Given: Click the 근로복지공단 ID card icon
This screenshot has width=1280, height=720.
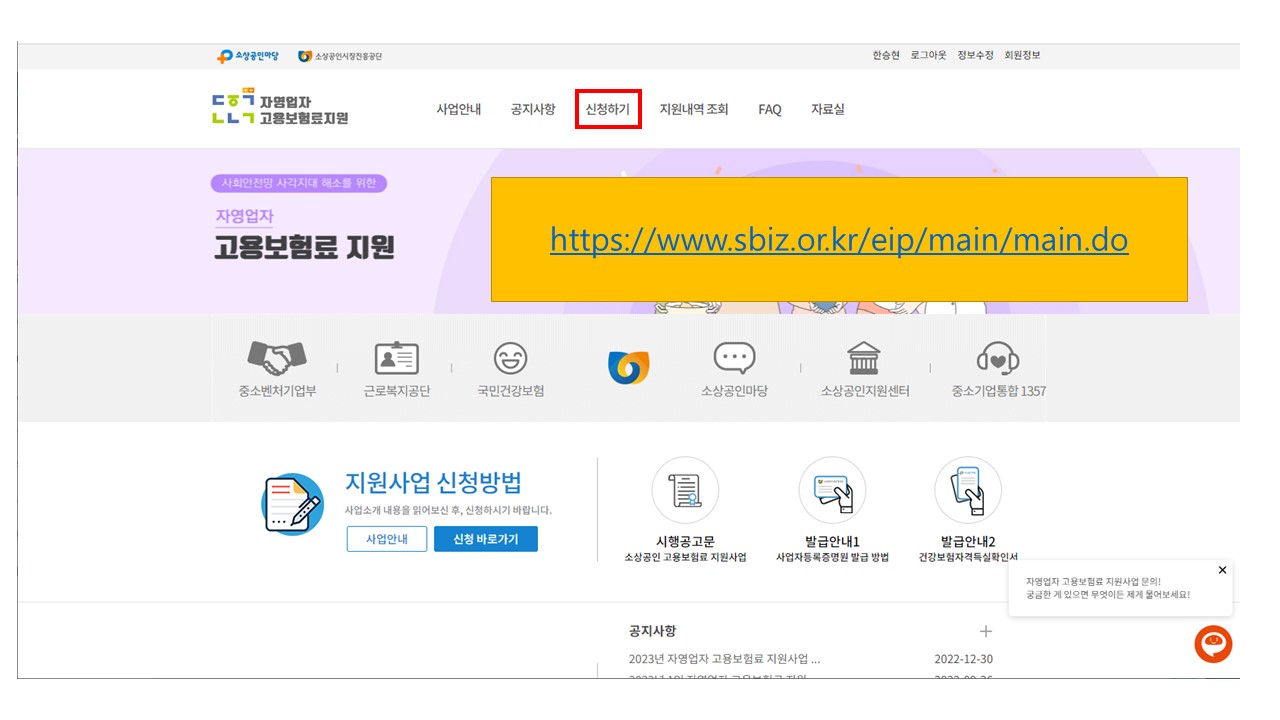Looking at the screenshot, I should 397,357.
